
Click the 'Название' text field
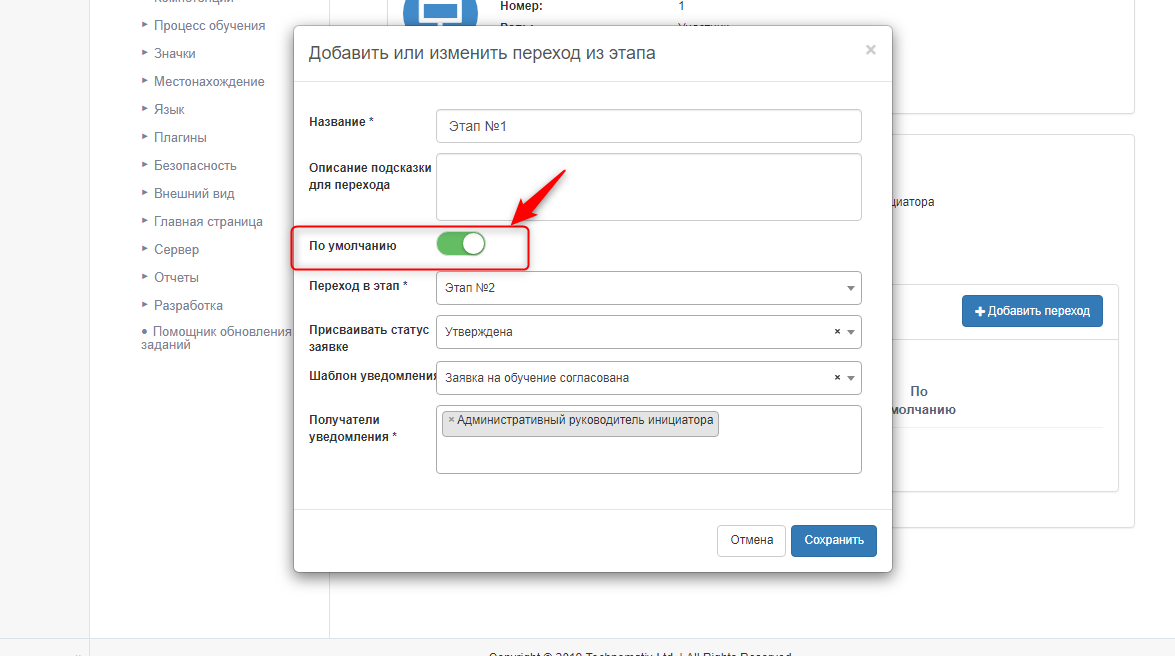pyautogui.click(x=648, y=126)
